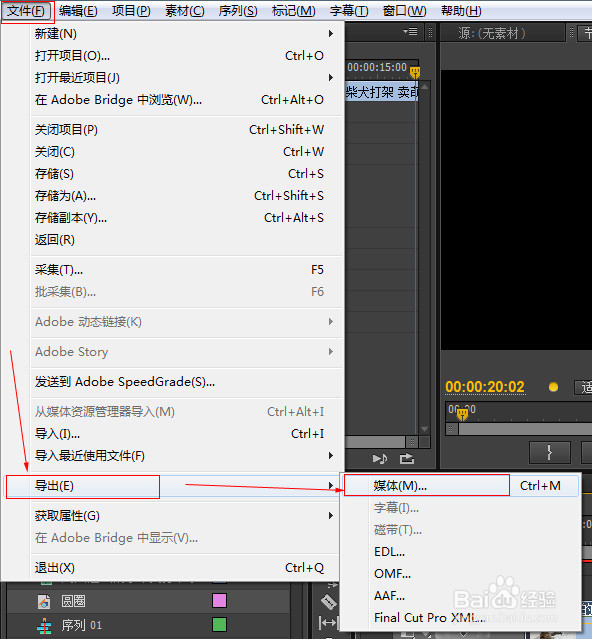Open the 素材(C) menu
The image size is (592, 639).
(x=185, y=11)
